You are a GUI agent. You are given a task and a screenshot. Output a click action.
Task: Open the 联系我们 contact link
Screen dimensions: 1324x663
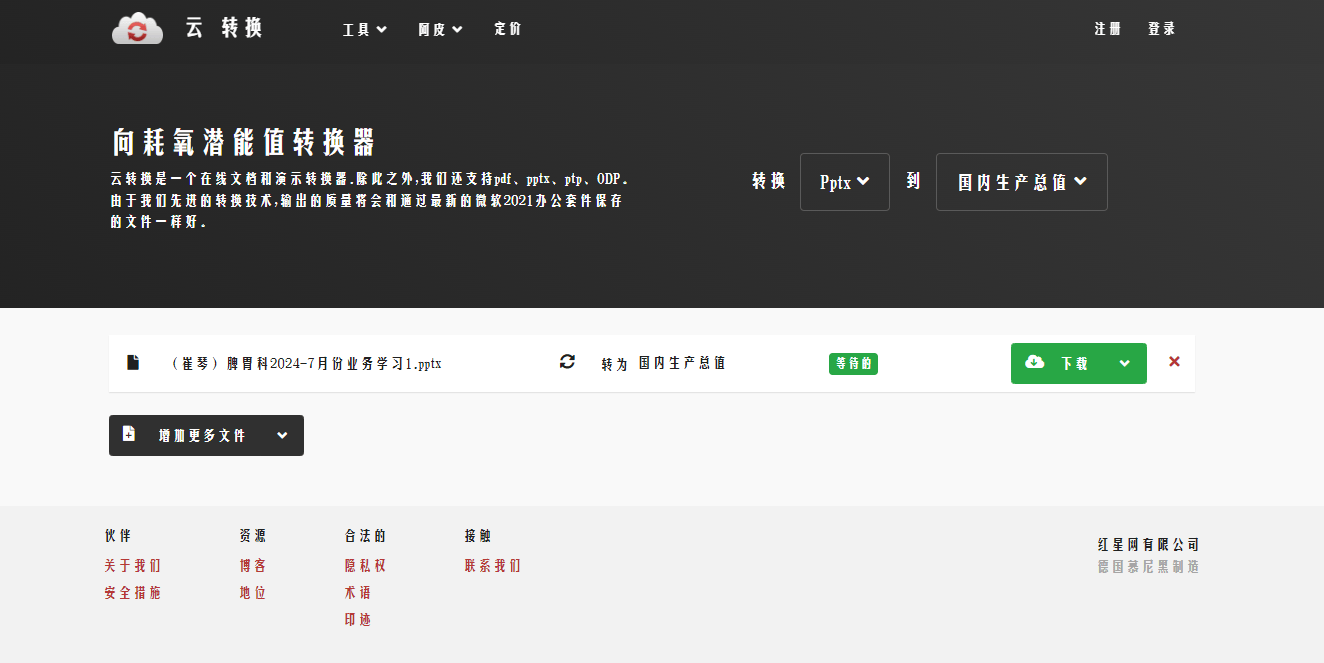[492, 565]
